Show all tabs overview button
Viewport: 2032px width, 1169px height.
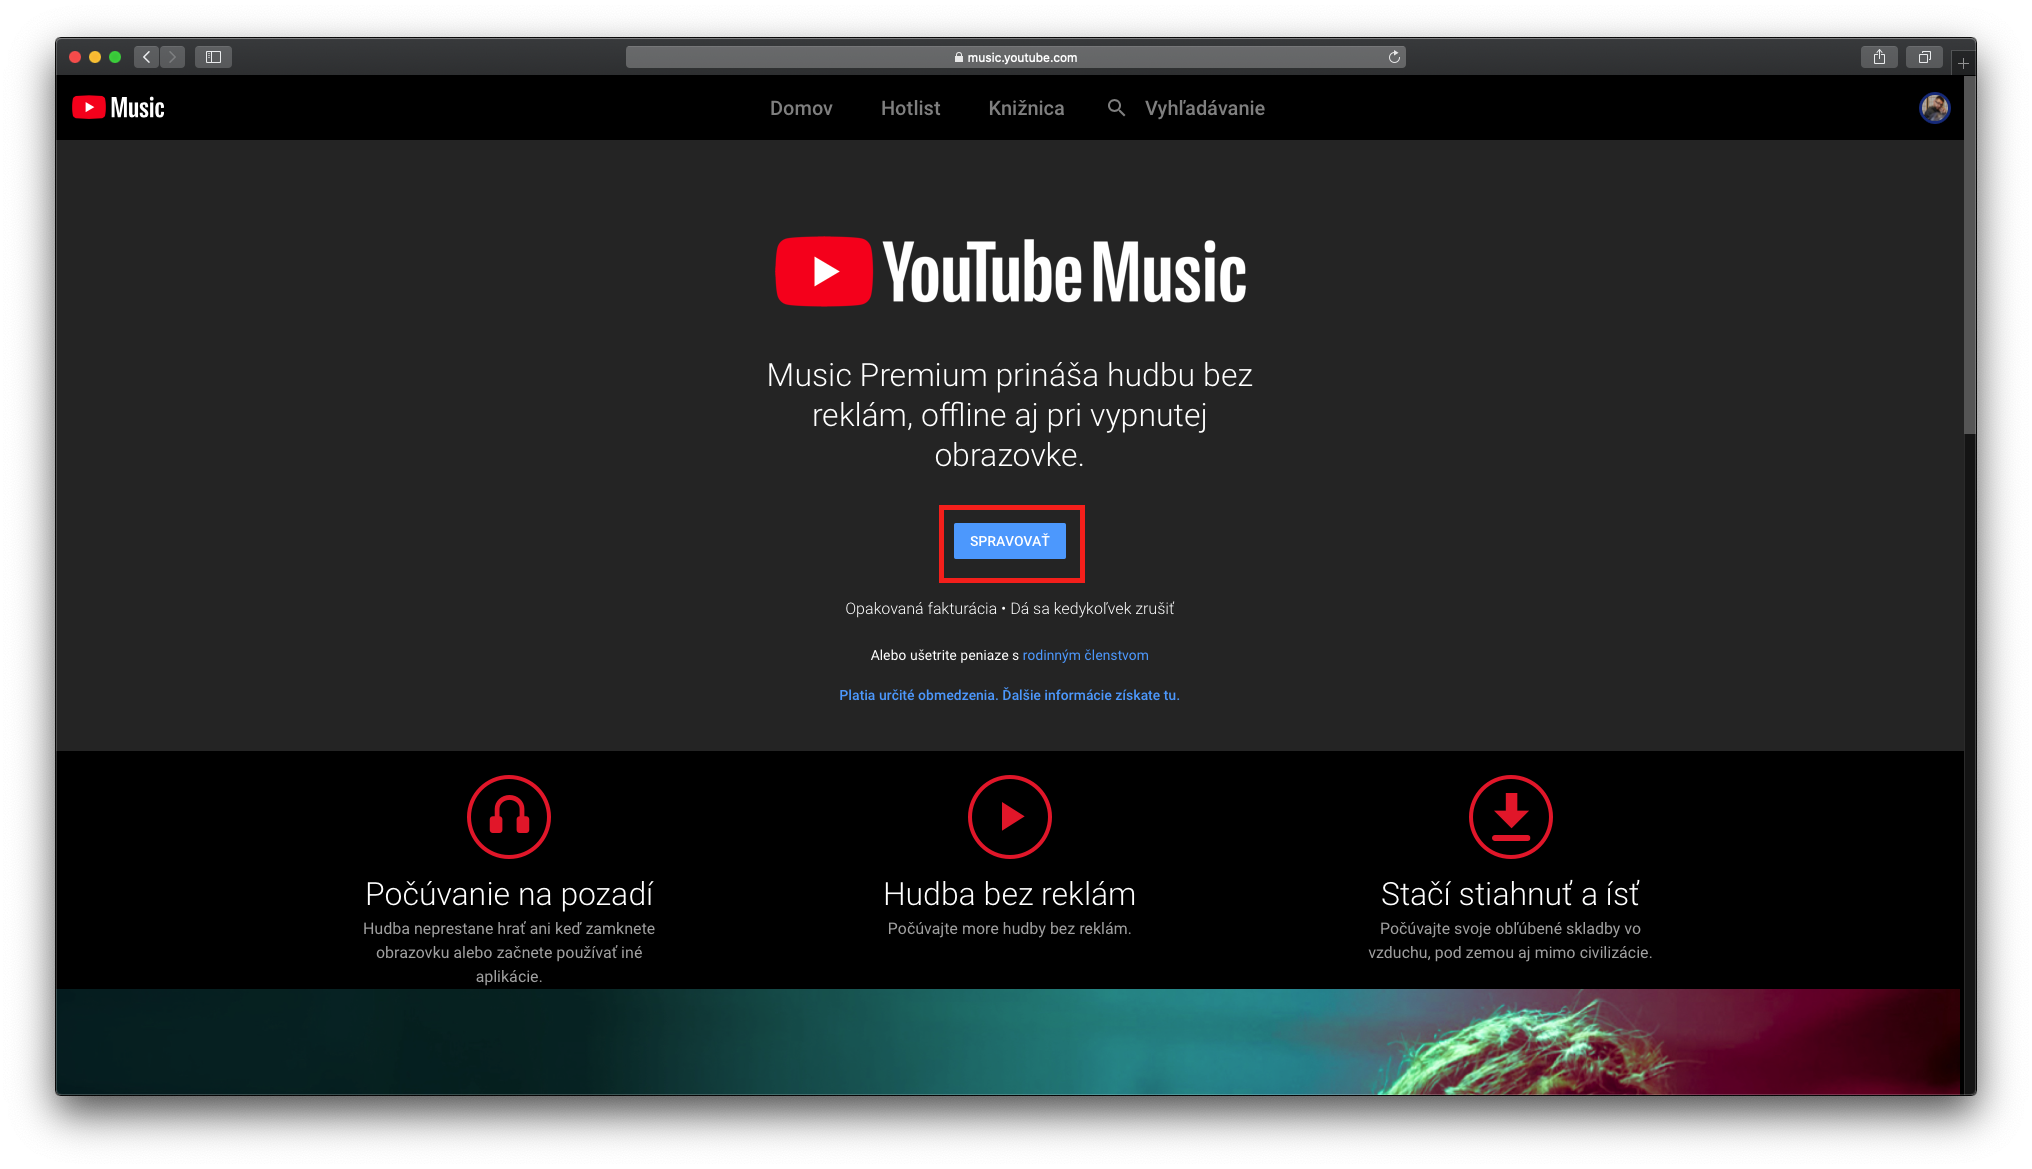1924,57
